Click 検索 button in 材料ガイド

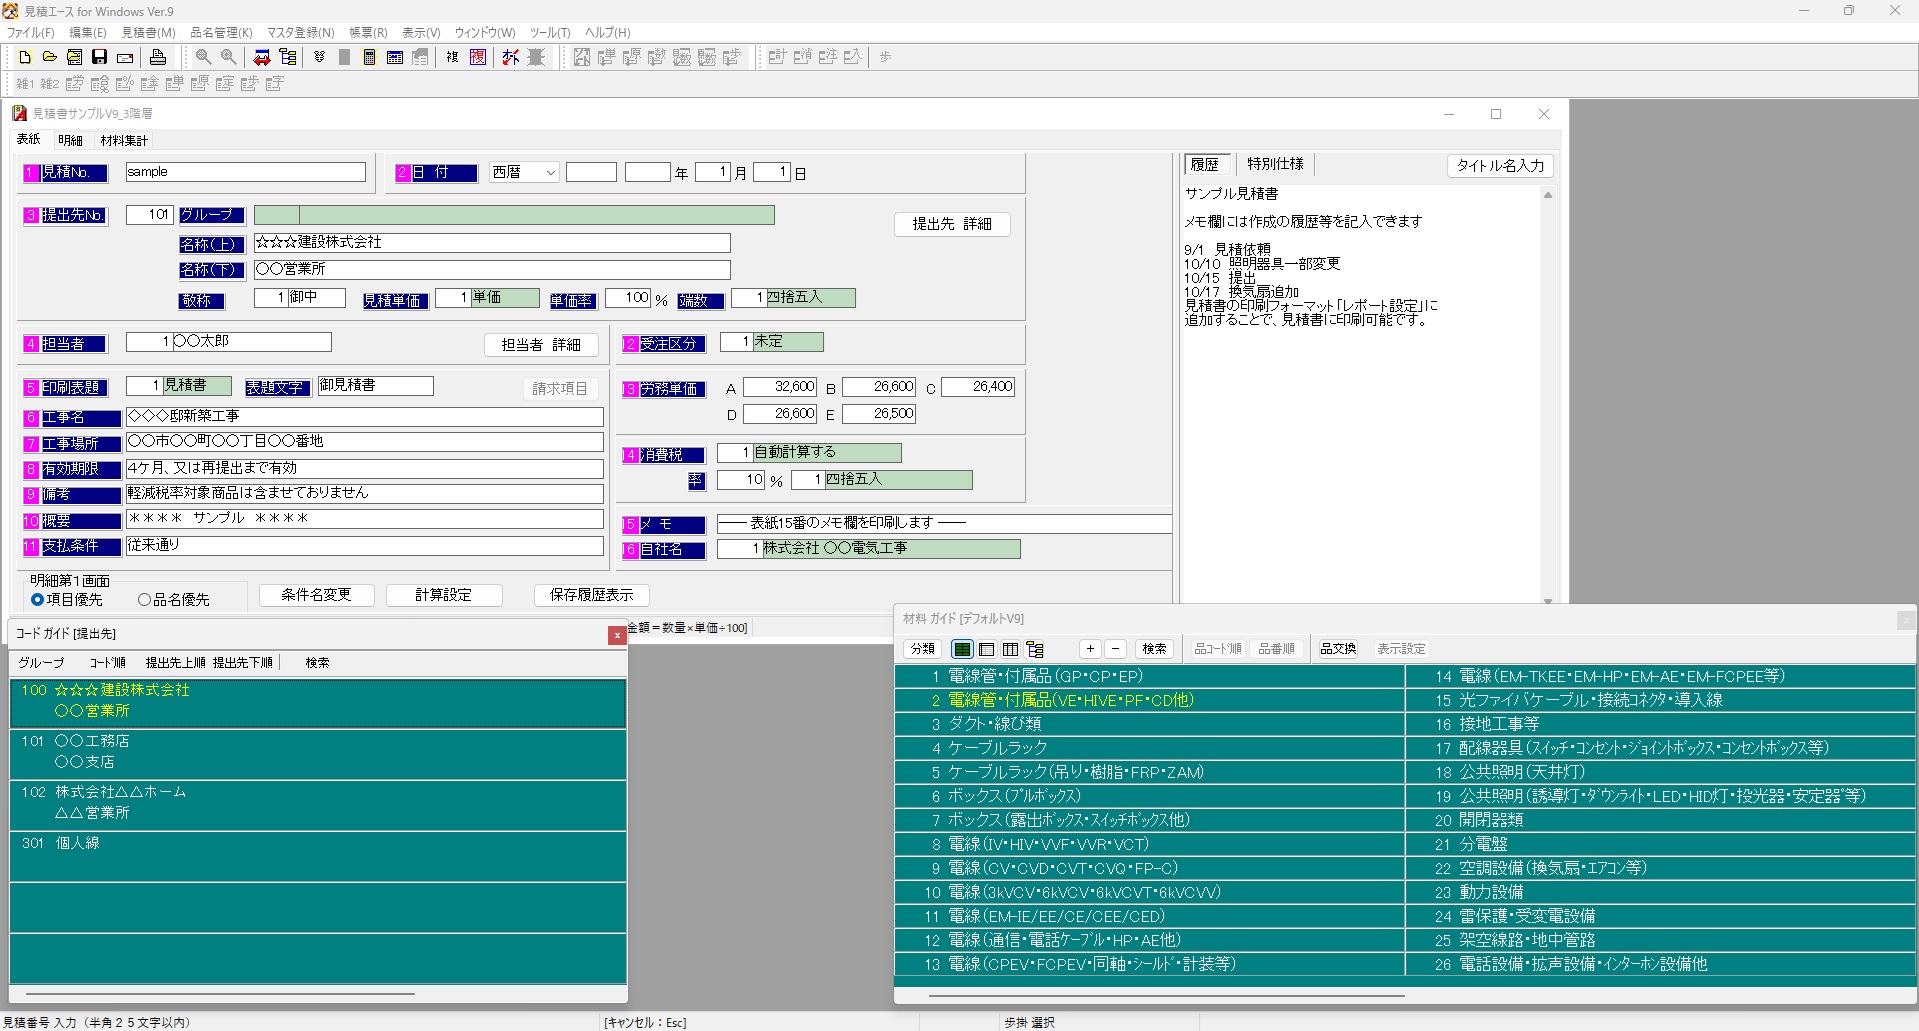coord(1154,649)
